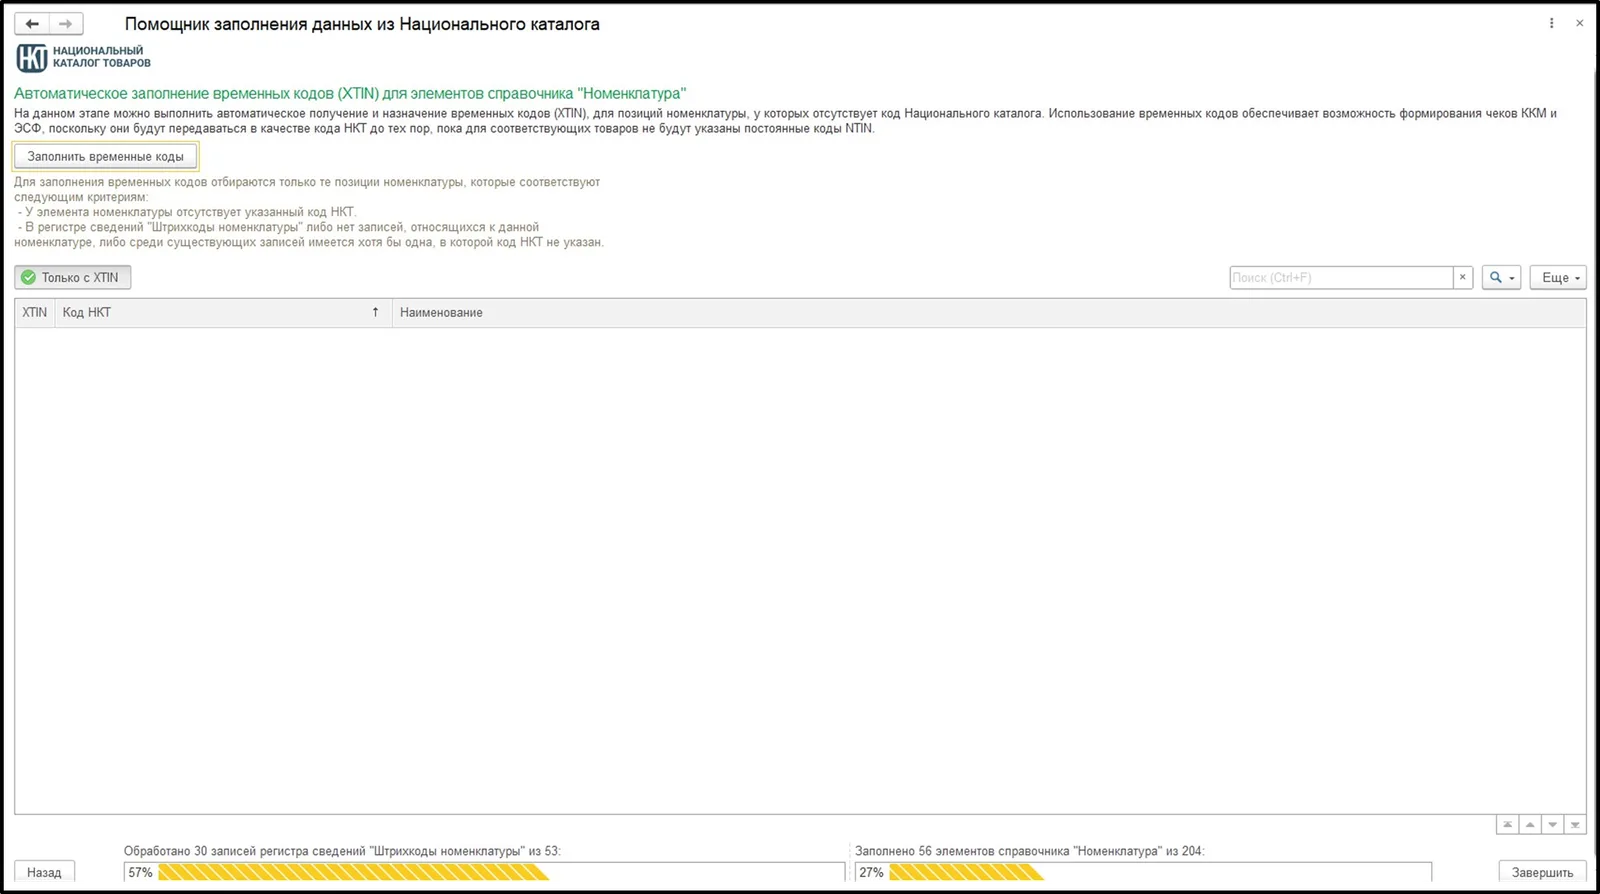Screen dimensions: 1600x894
Task: Click the 57% barcode progress bar
Action: pyautogui.click(x=485, y=873)
